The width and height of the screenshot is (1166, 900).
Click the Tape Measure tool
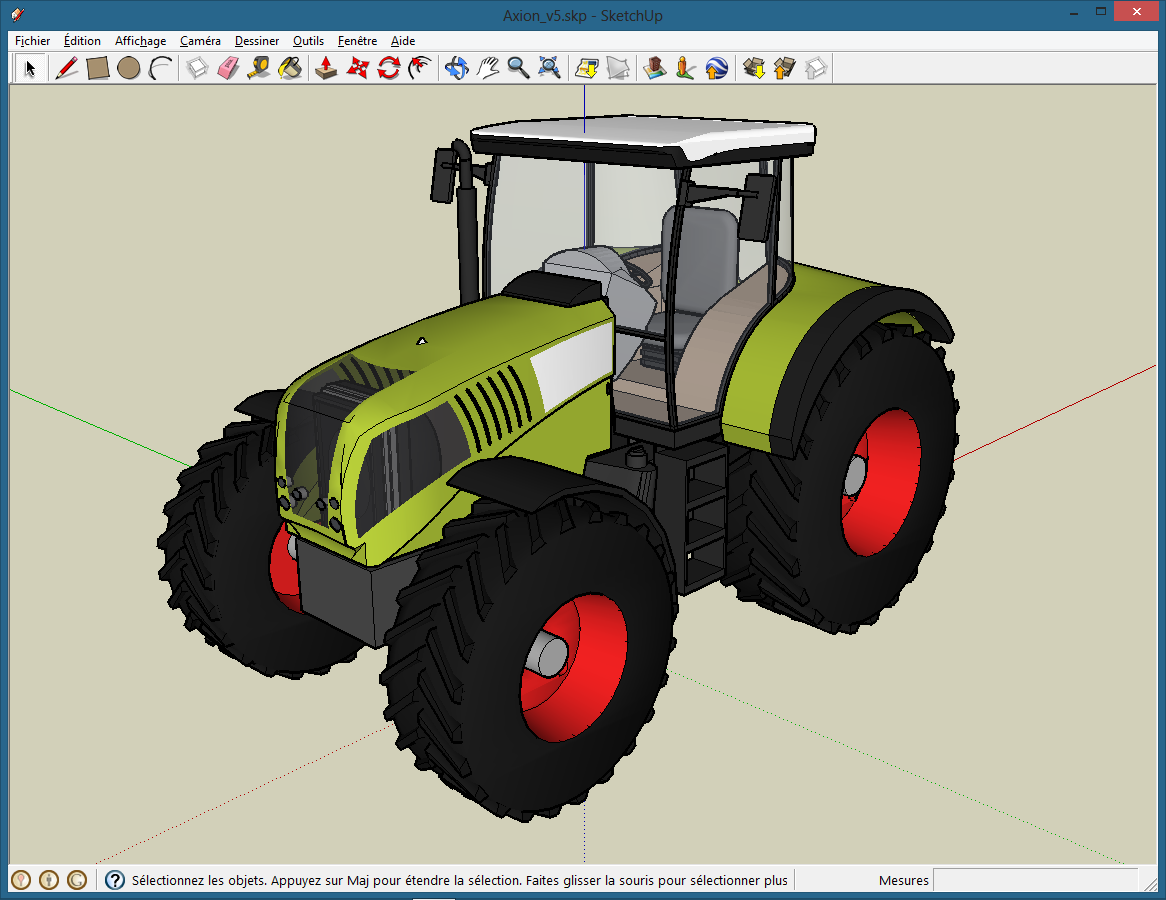click(259, 68)
